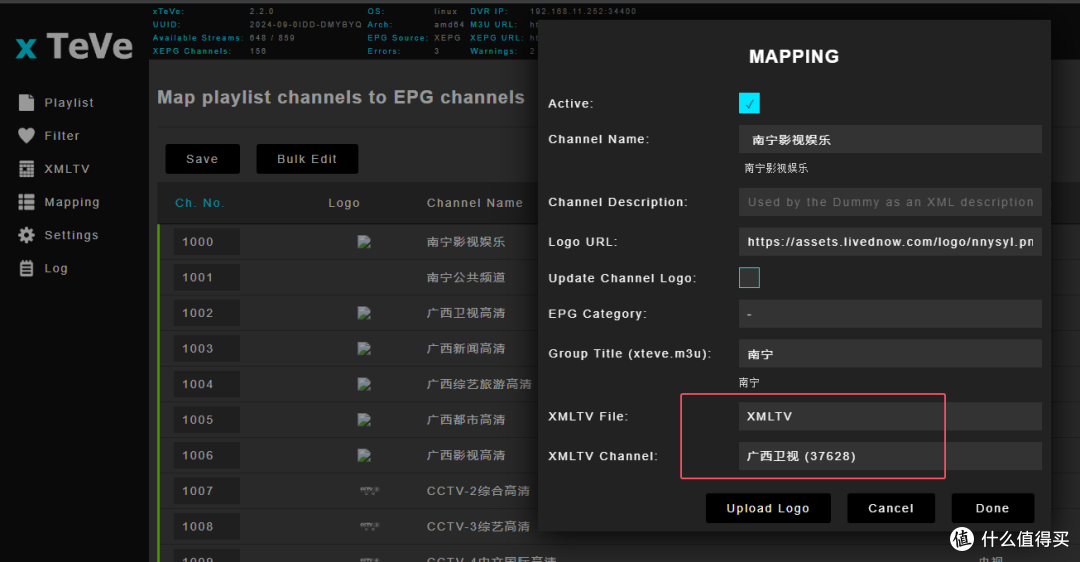Click the Channel Name input field
This screenshot has height=562, width=1080.
click(890, 139)
